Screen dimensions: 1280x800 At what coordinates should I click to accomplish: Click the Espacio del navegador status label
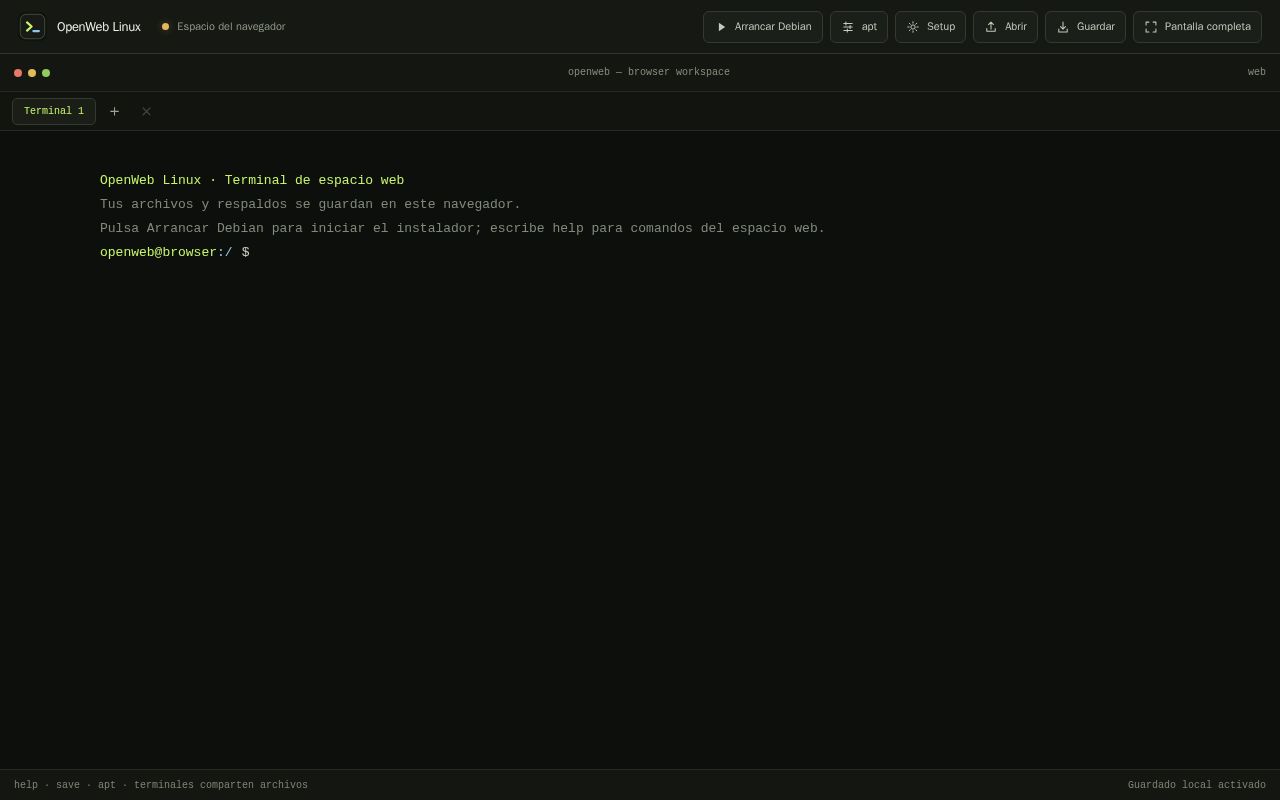pos(231,27)
